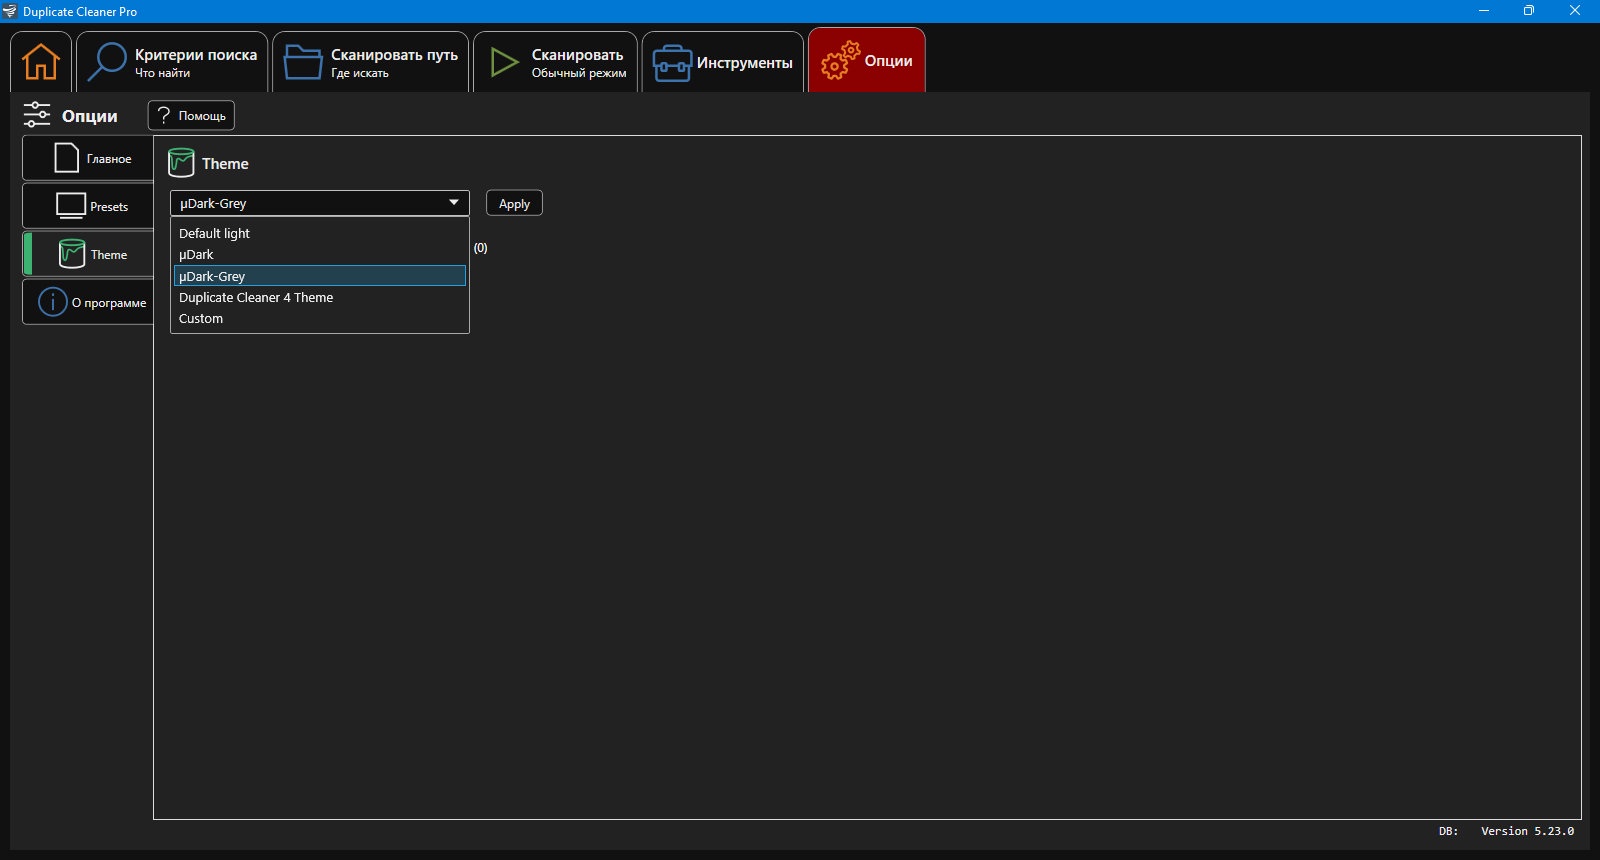Viewport: 1600px width, 860px height.
Task: Click the DB: status label
Action: pyautogui.click(x=1448, y=831)
